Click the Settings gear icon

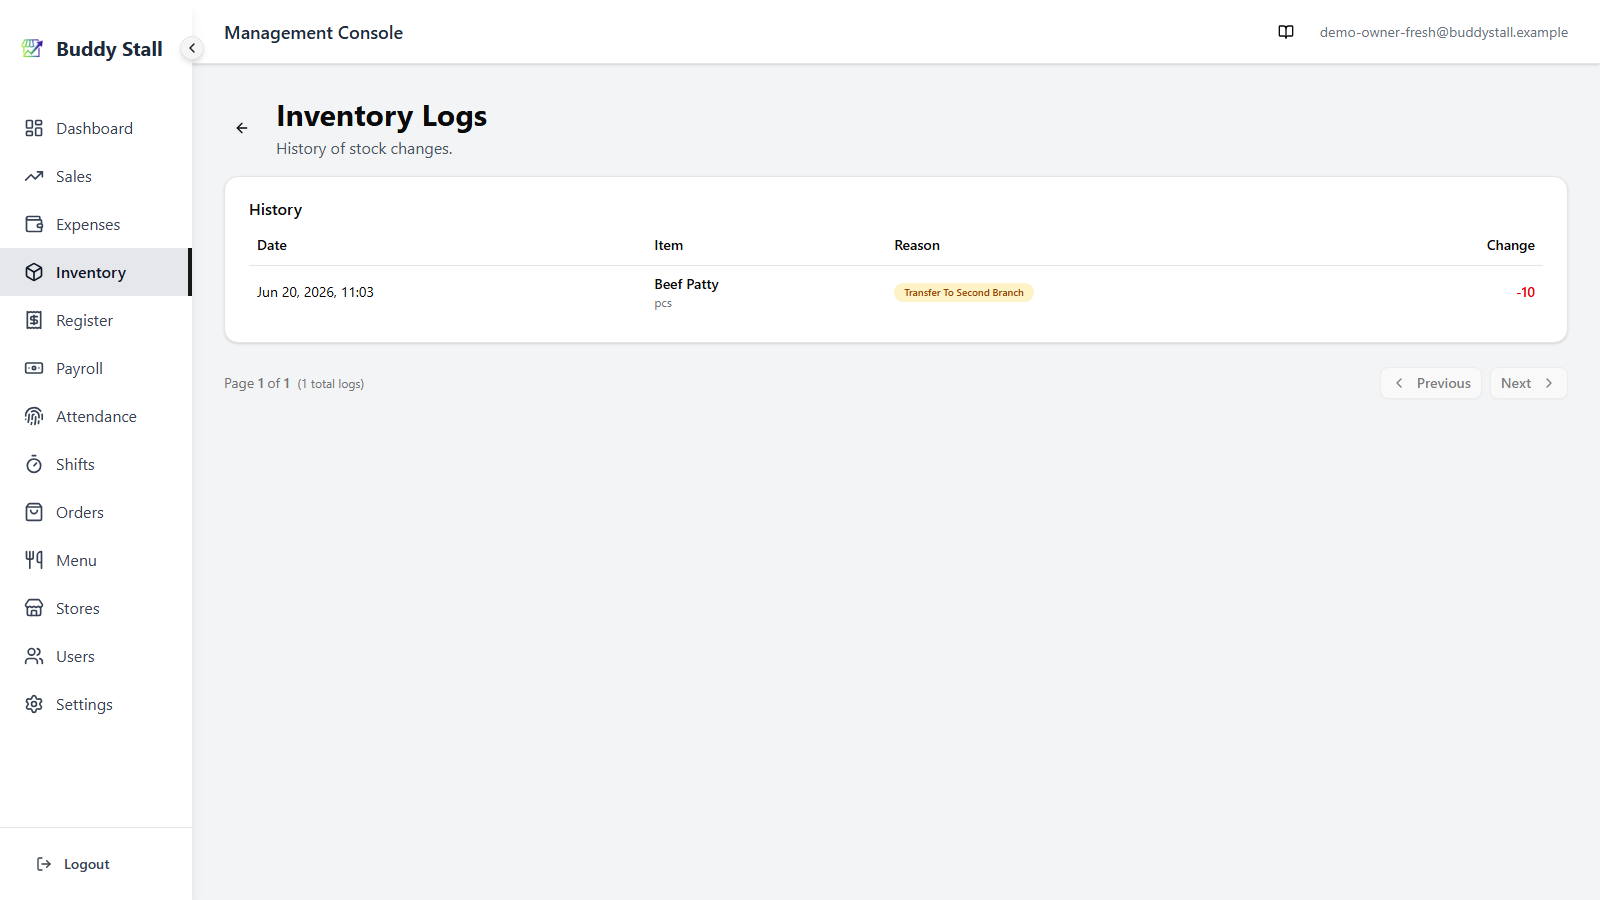click(34, 704)
